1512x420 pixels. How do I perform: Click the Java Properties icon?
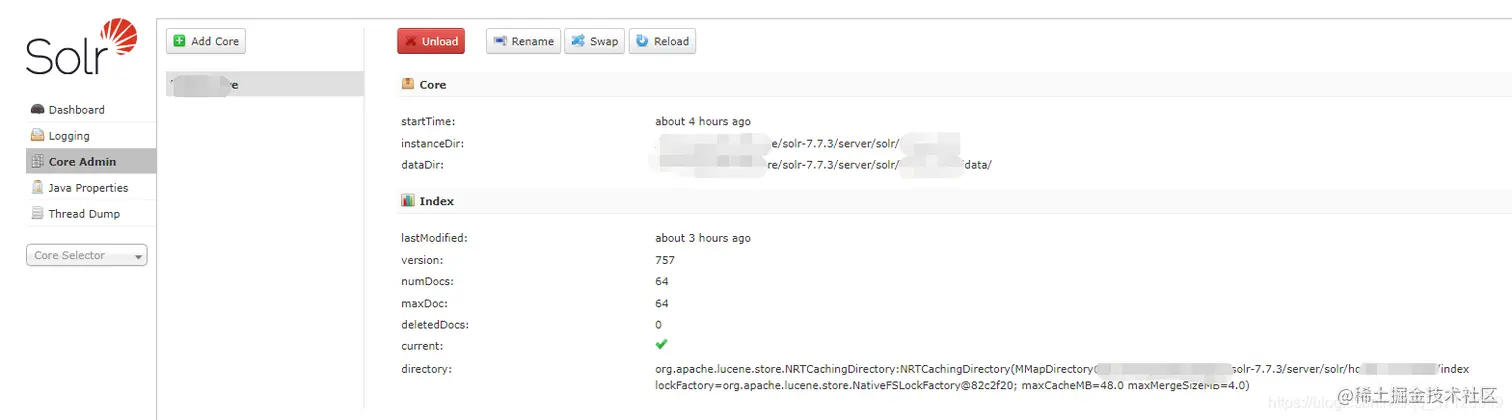[38, 187]
